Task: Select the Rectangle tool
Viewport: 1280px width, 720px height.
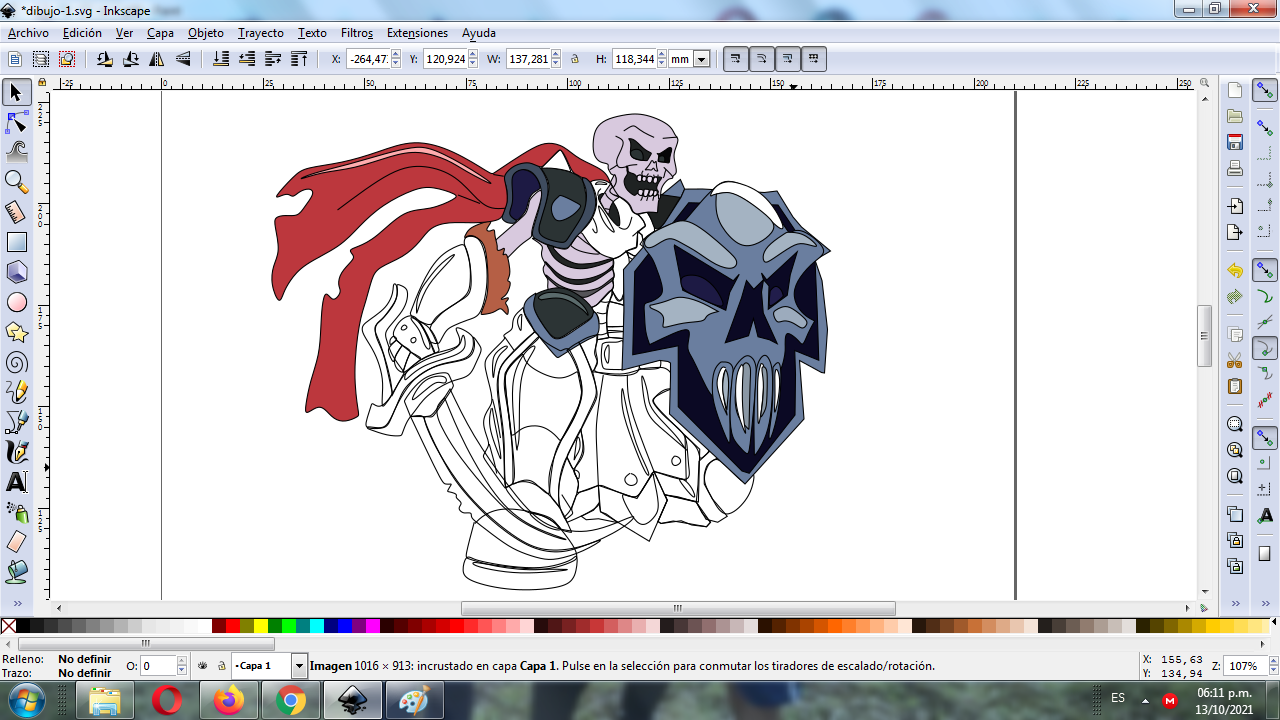Action: (x=16, y=242)
